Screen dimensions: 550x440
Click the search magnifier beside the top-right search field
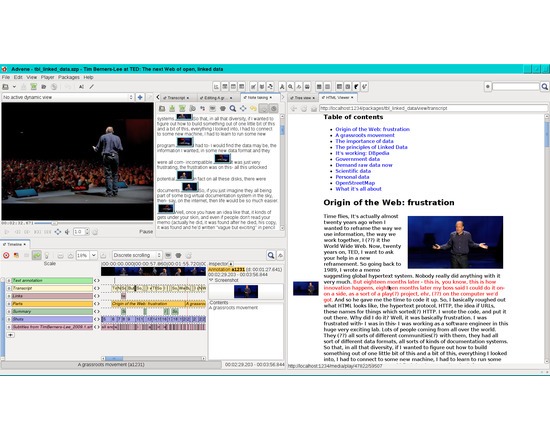[544, 86]
